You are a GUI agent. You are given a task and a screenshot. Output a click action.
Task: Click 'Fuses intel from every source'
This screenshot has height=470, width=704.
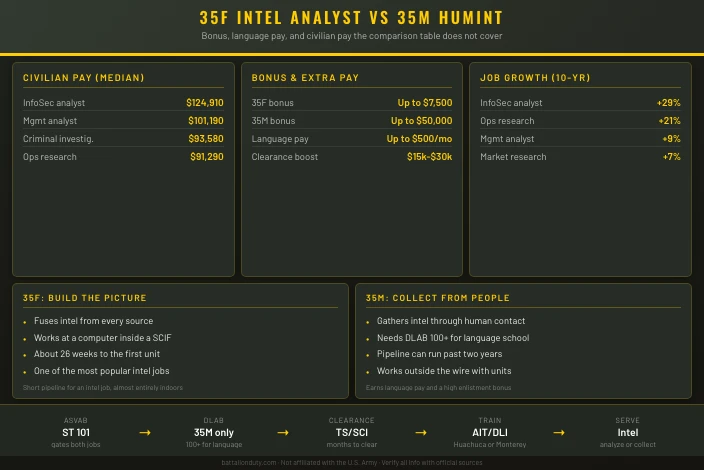[x=93, y=321]
